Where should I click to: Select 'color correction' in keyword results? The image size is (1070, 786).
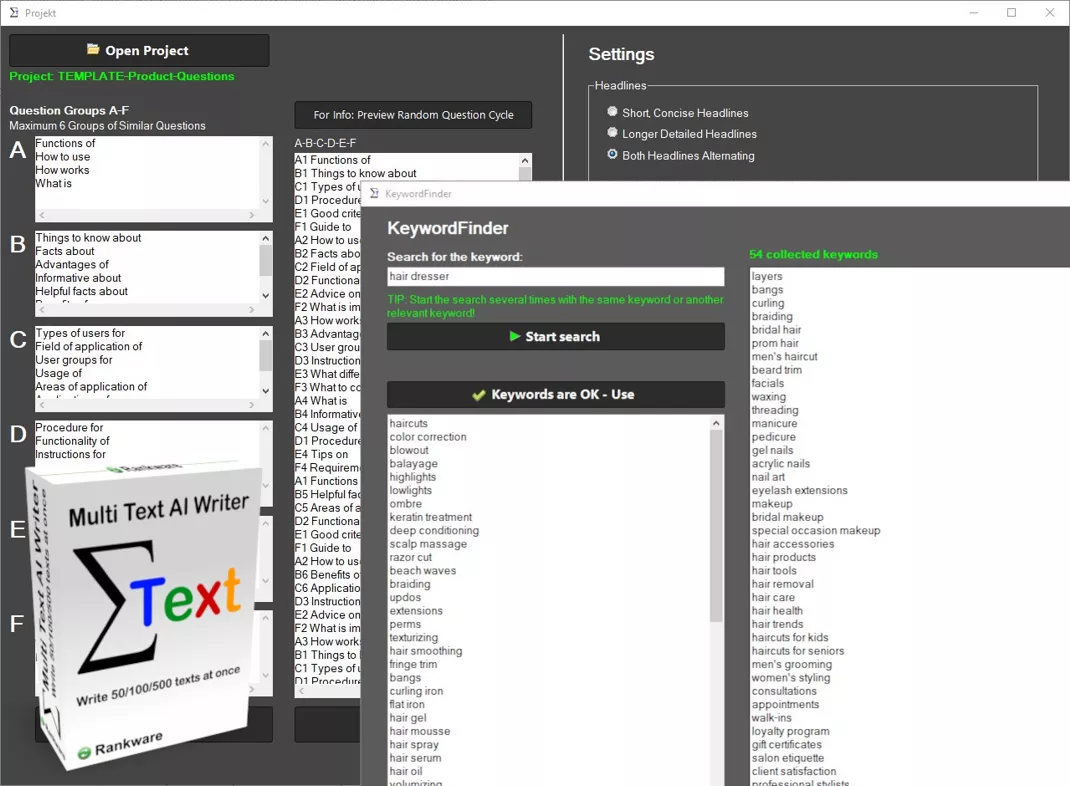pos(428,437)
